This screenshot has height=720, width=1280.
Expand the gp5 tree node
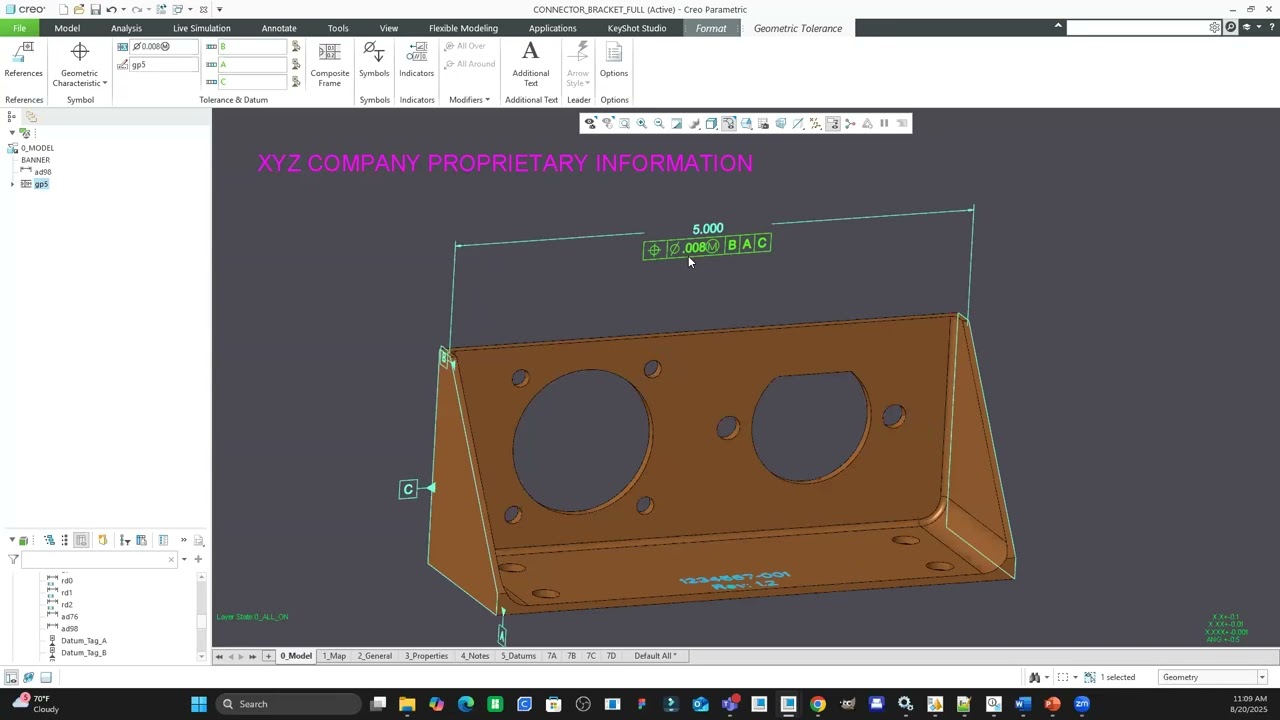click(12, 184)
